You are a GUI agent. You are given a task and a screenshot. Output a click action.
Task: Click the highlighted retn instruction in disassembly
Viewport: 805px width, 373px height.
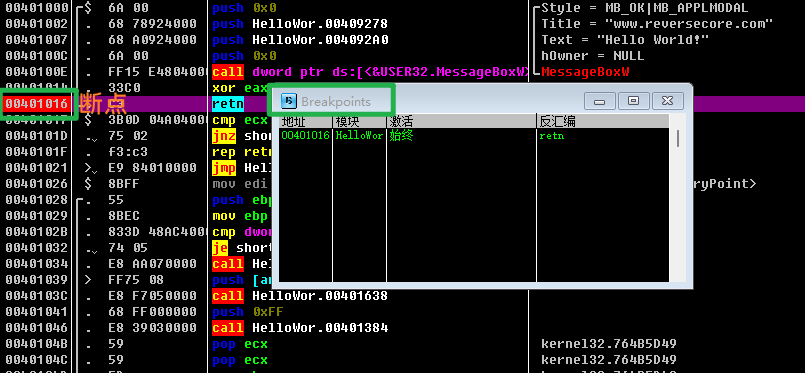[x=228, y=104]
